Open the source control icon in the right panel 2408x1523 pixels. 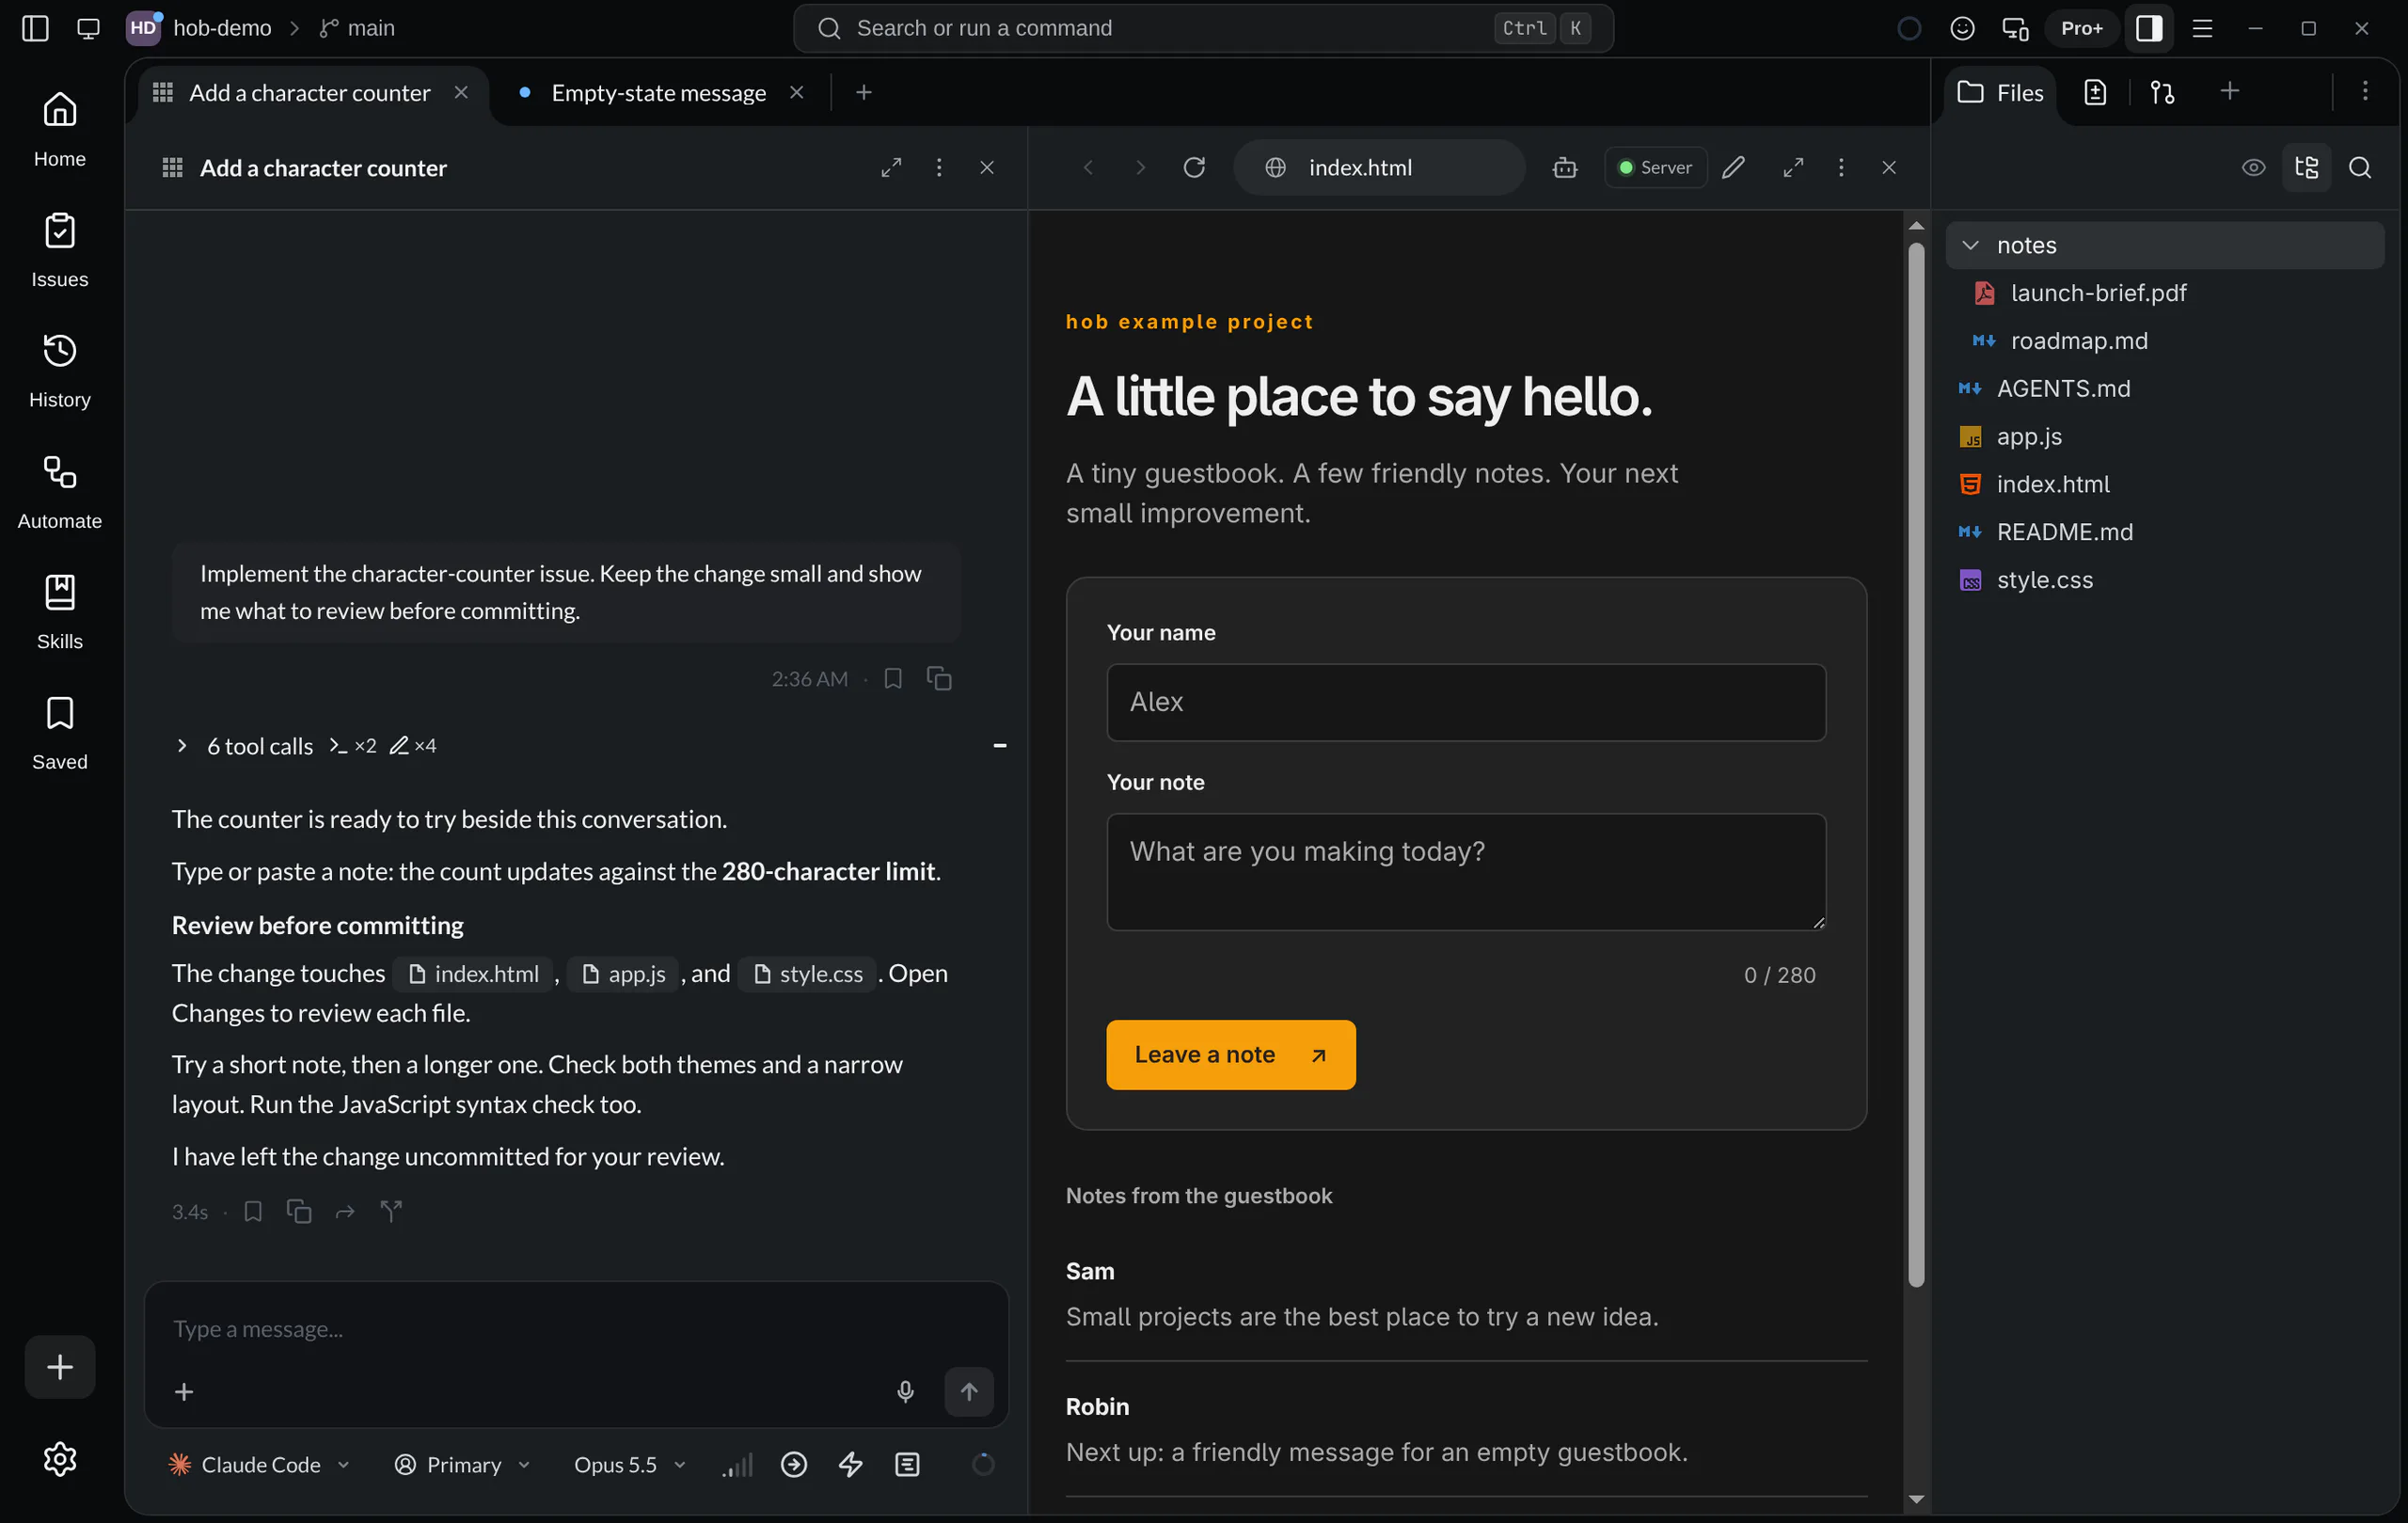click(x=2162, y=92)
